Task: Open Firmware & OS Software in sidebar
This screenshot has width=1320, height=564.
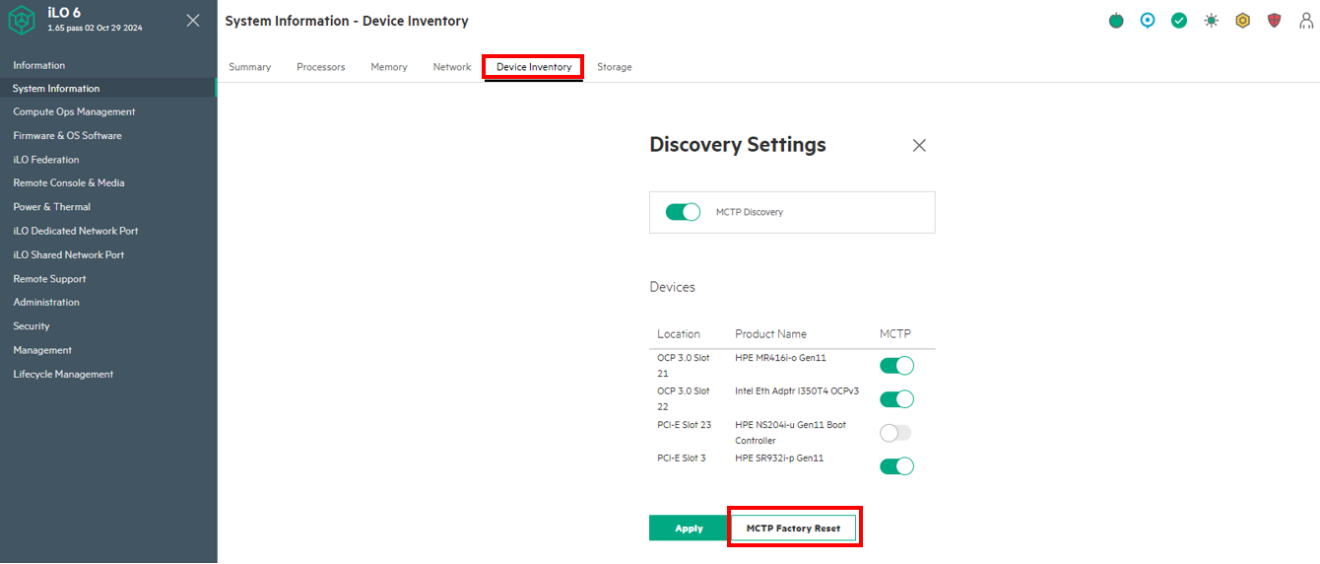Action: (x=67, y=136)
